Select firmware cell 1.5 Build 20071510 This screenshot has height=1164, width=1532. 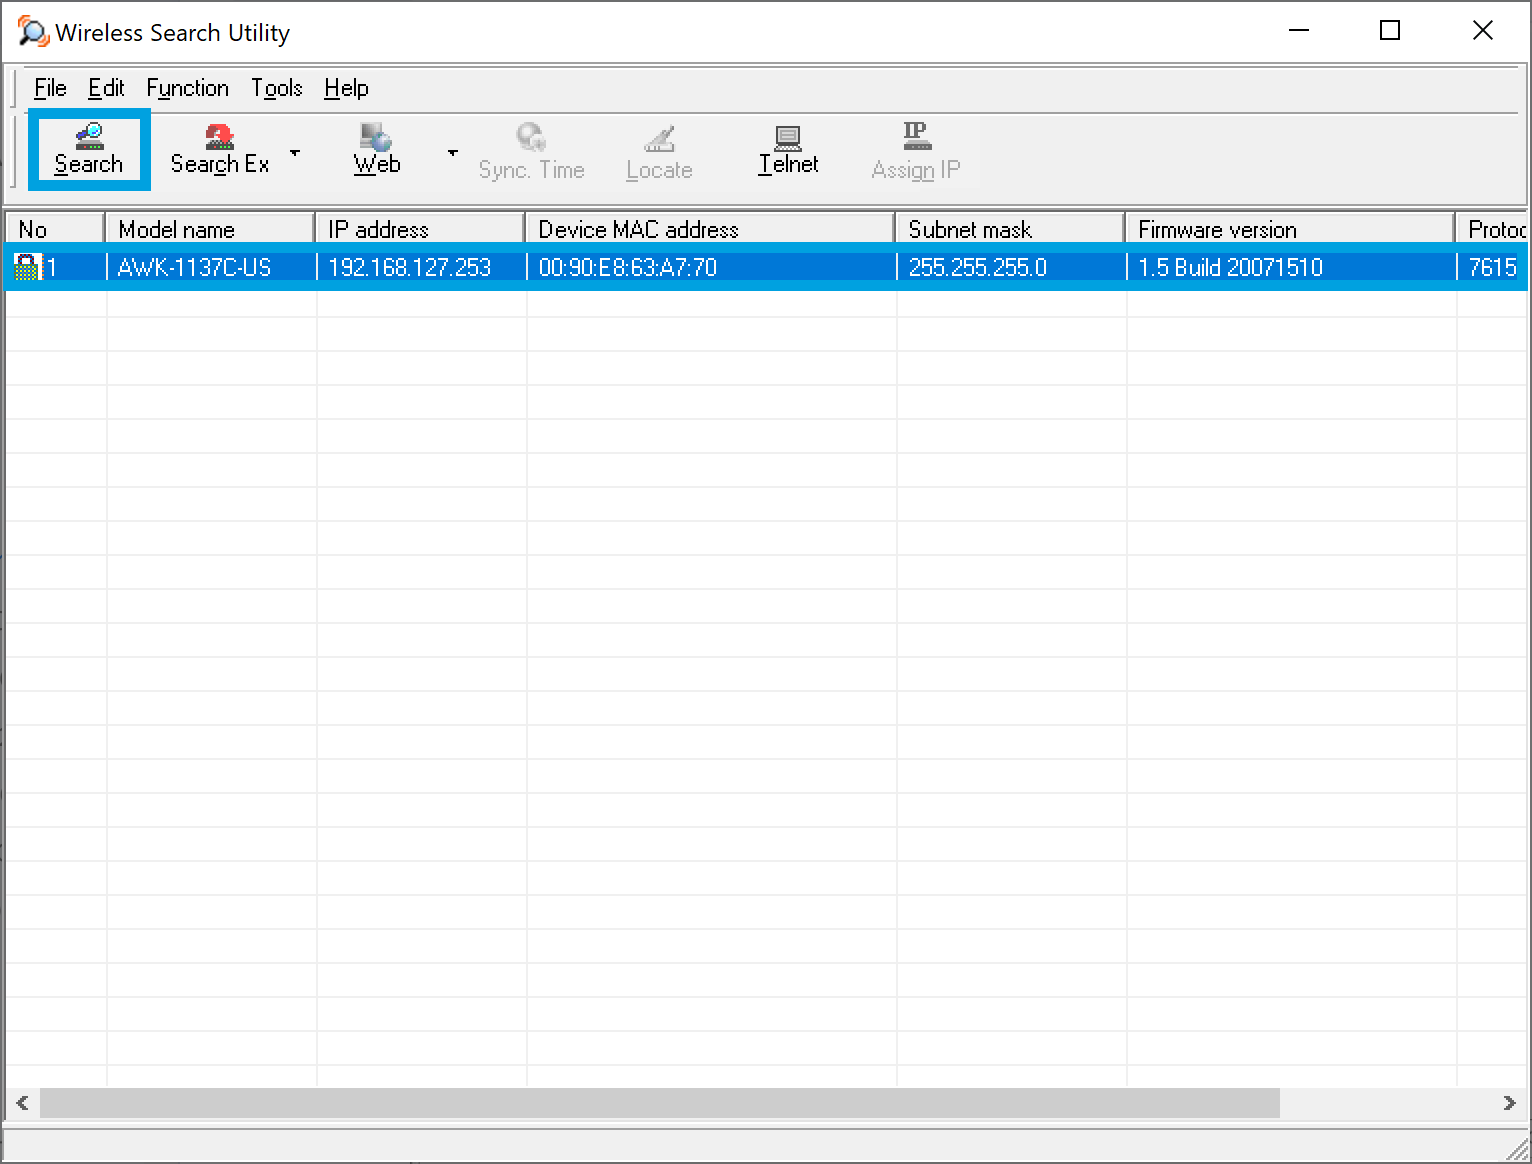click(1291, 267)
